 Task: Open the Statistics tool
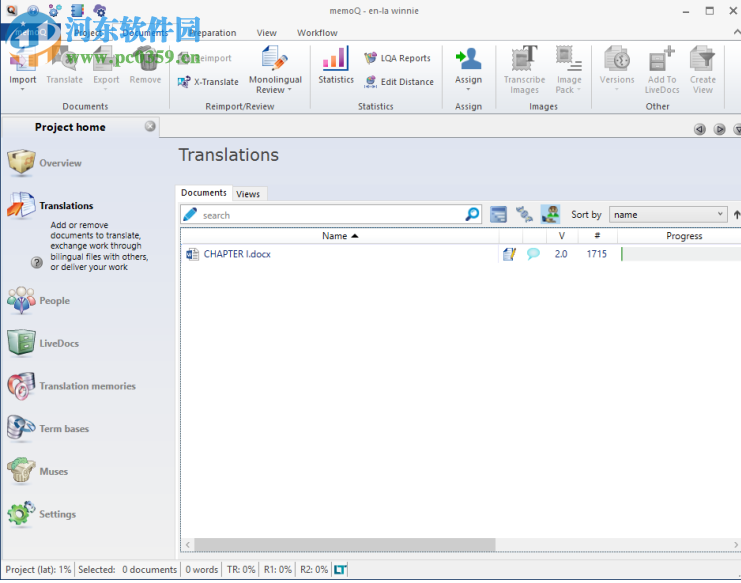(336, 65)
